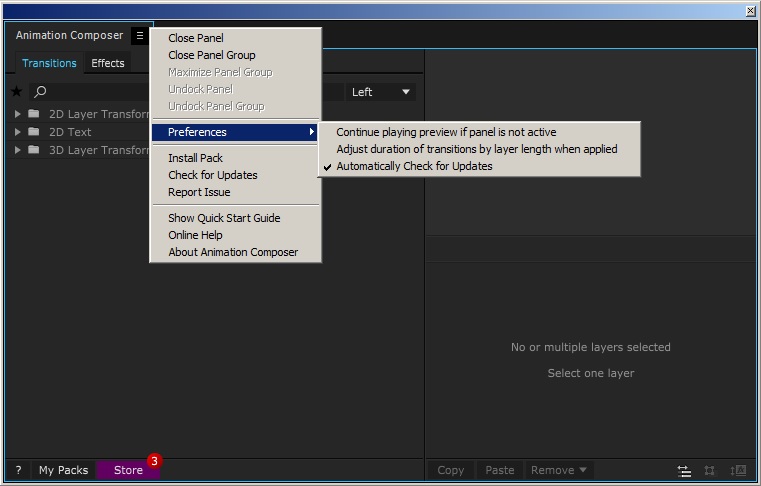Click the Copy button
Image resolution: width=761 pixels, height=486 pixels.
point(451,470)
